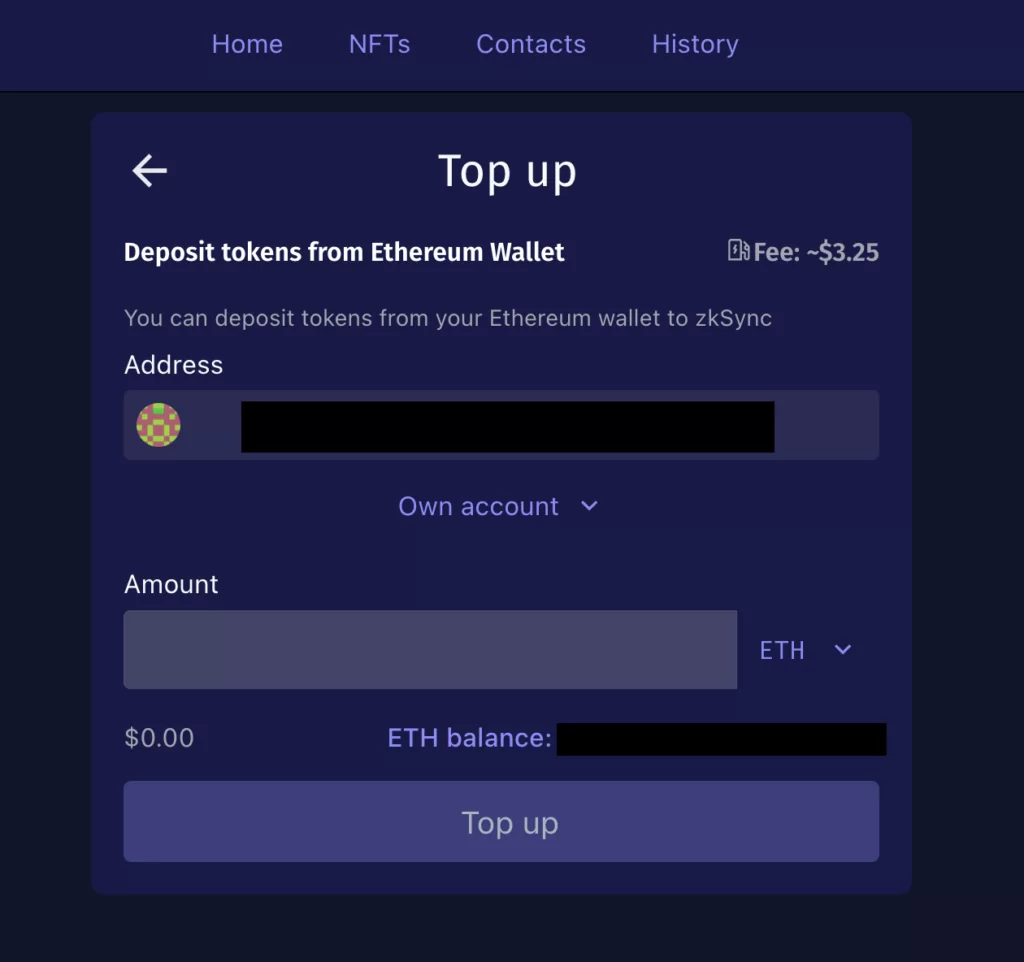The image size is (1024, 962).
Task: Click the Deposit tokens from Ethereum Wallet heading
Action: [x=344, y=252]
